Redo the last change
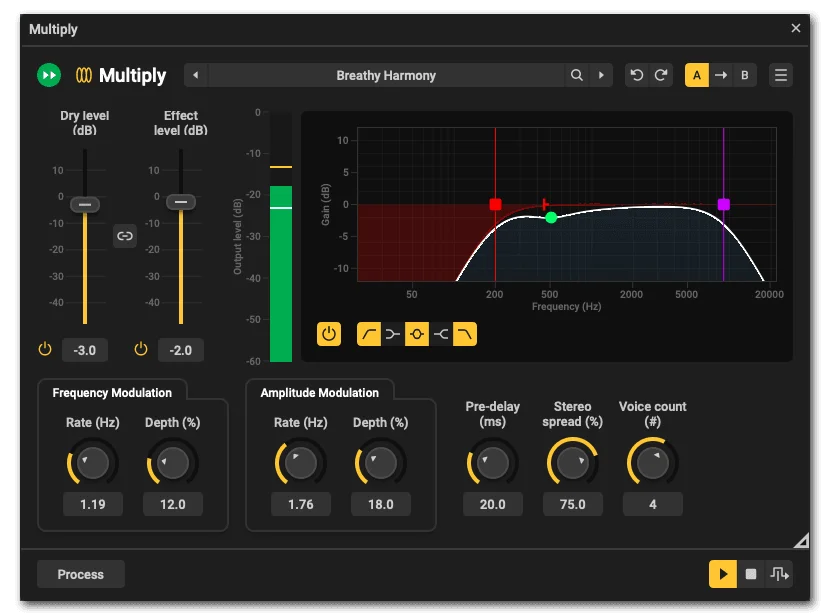Screen dimensions: 830x616 [x=661, y=75]
